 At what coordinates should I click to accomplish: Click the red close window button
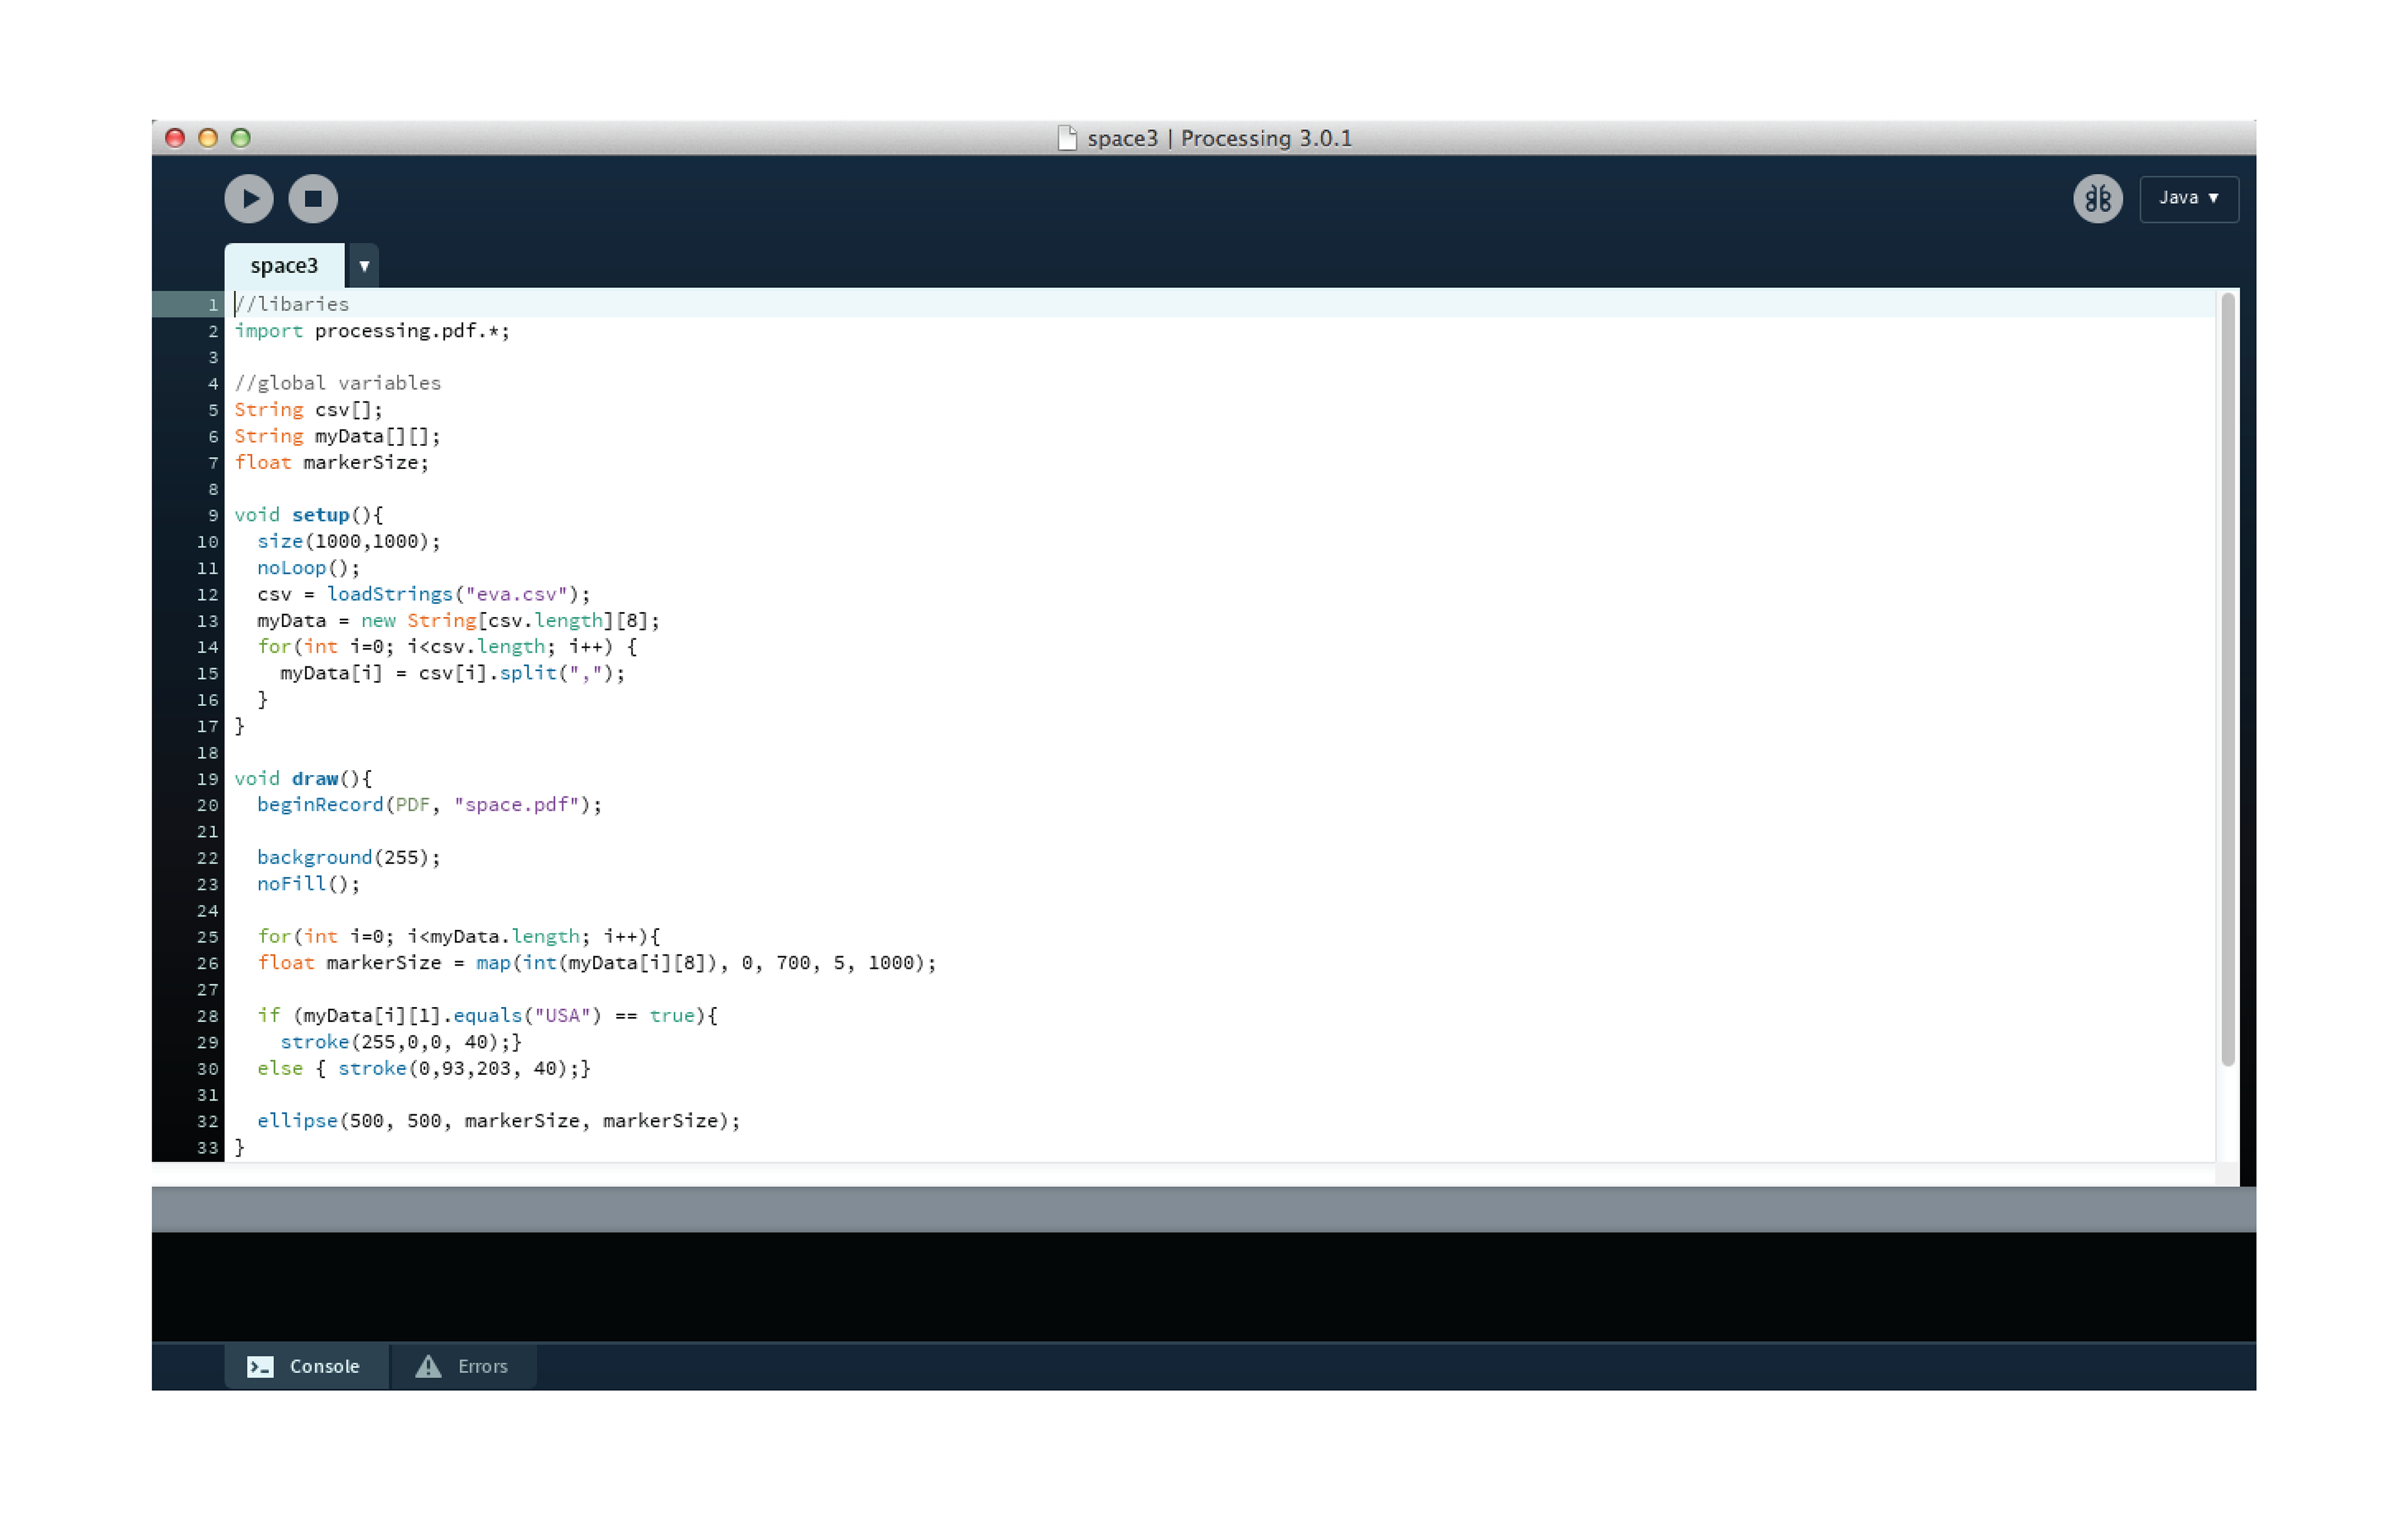[x=175, y=138]
